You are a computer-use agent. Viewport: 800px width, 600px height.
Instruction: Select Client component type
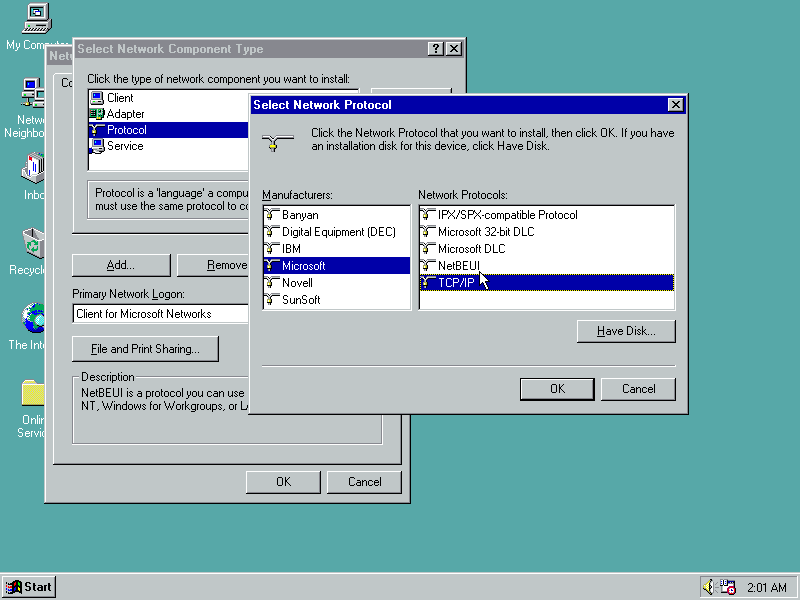pos(120,98)
